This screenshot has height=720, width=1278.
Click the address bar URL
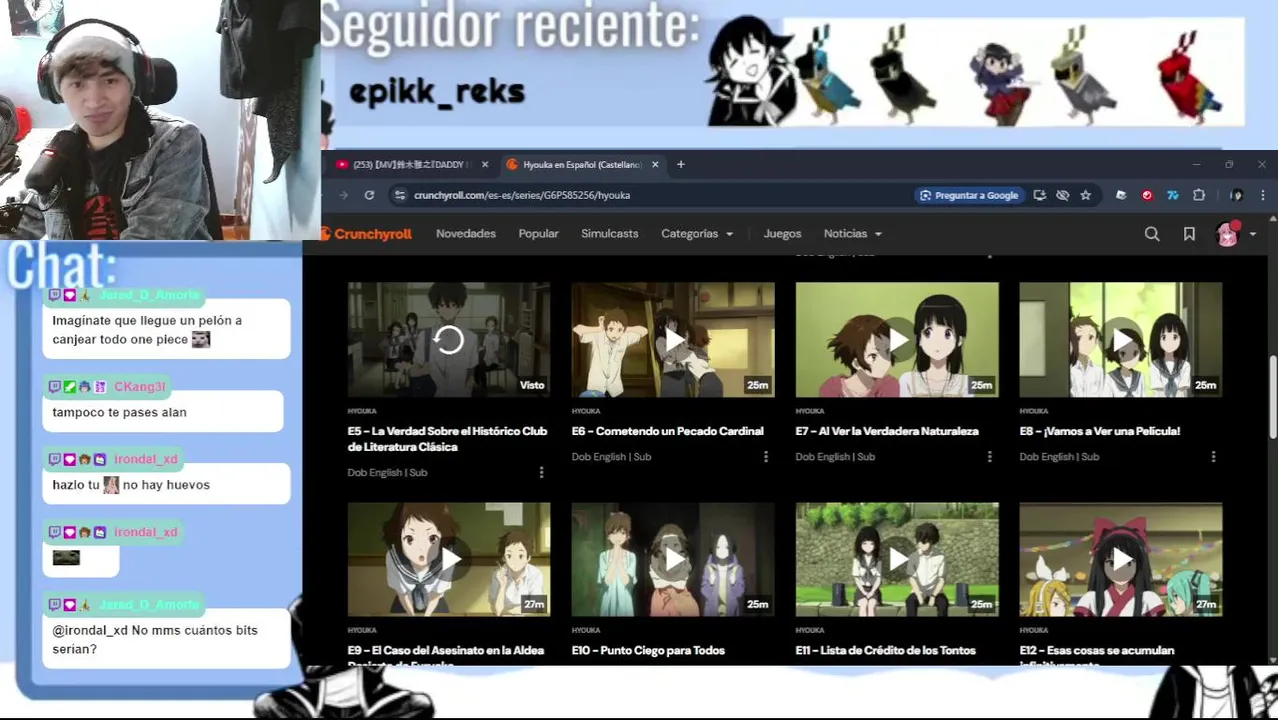pos(522,195)
